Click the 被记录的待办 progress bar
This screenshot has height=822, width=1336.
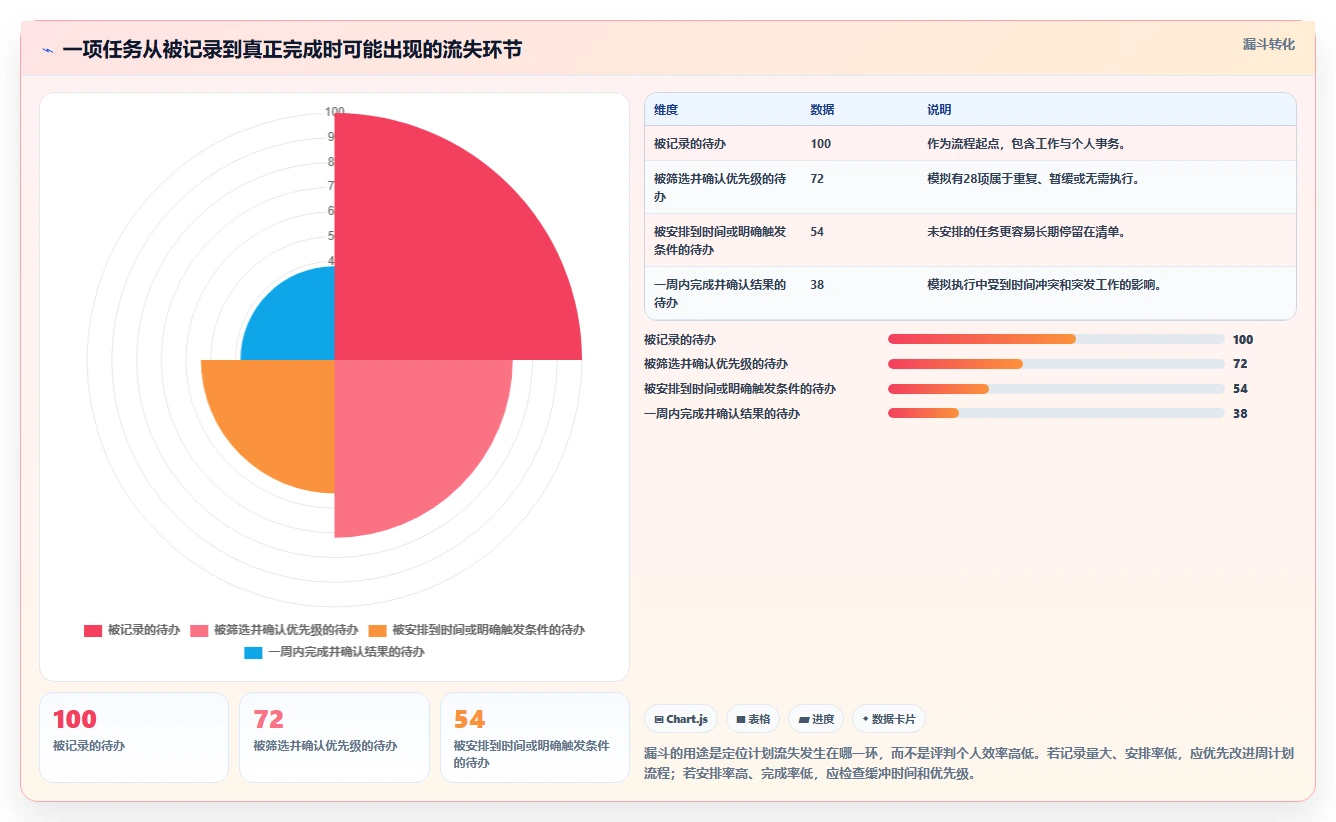click(x=1056, y=339)
